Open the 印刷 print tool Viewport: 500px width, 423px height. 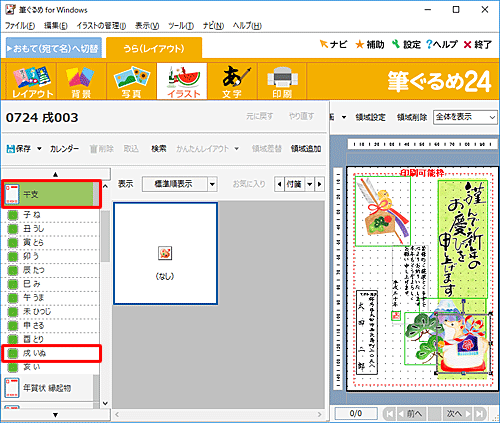click(282, 82)
